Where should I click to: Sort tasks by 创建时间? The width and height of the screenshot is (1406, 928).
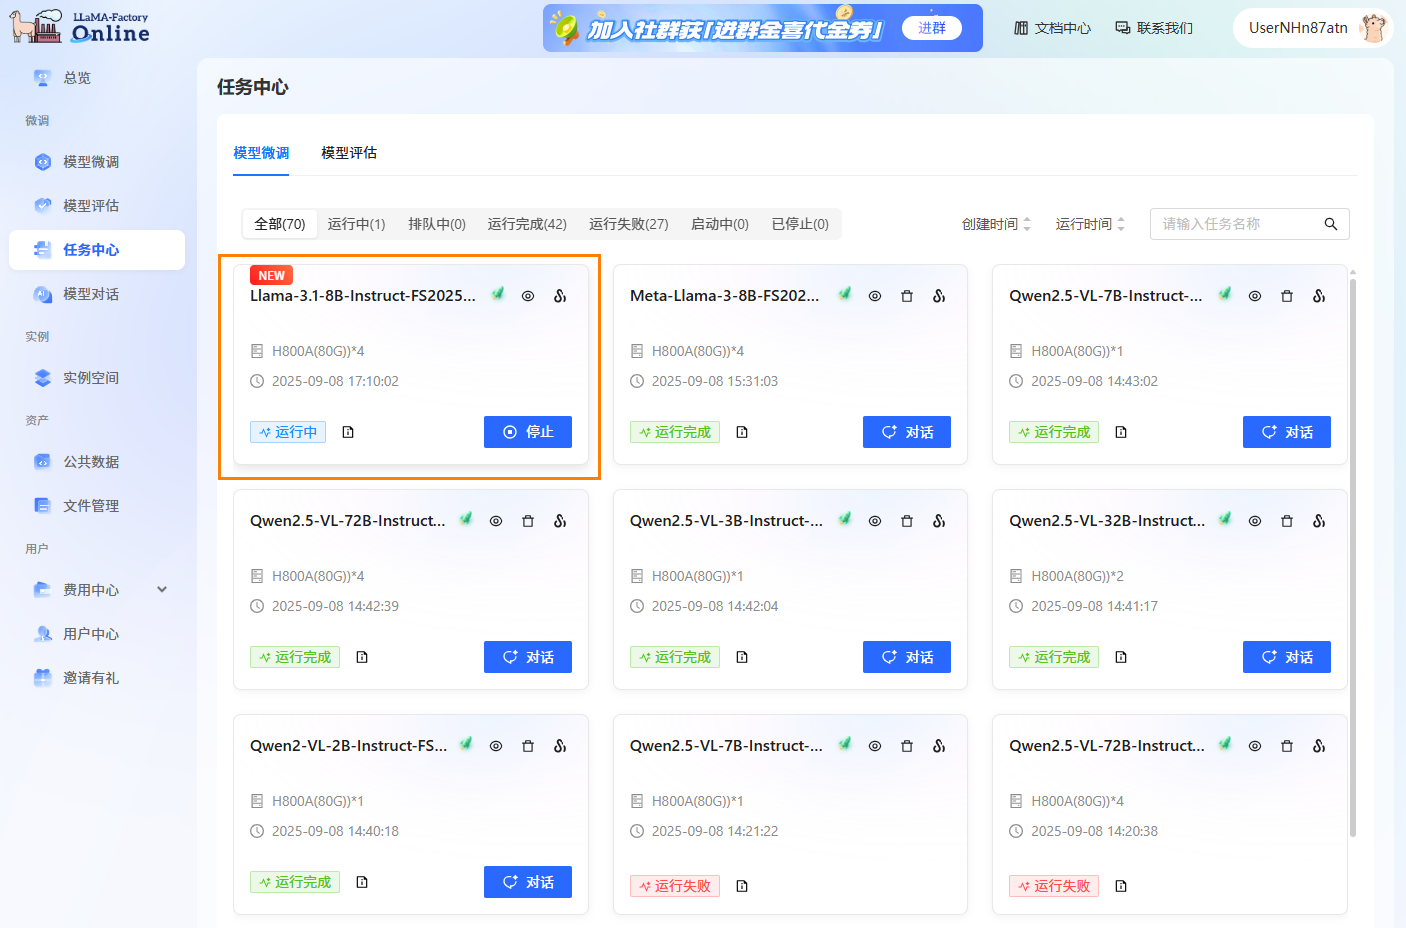996,224
